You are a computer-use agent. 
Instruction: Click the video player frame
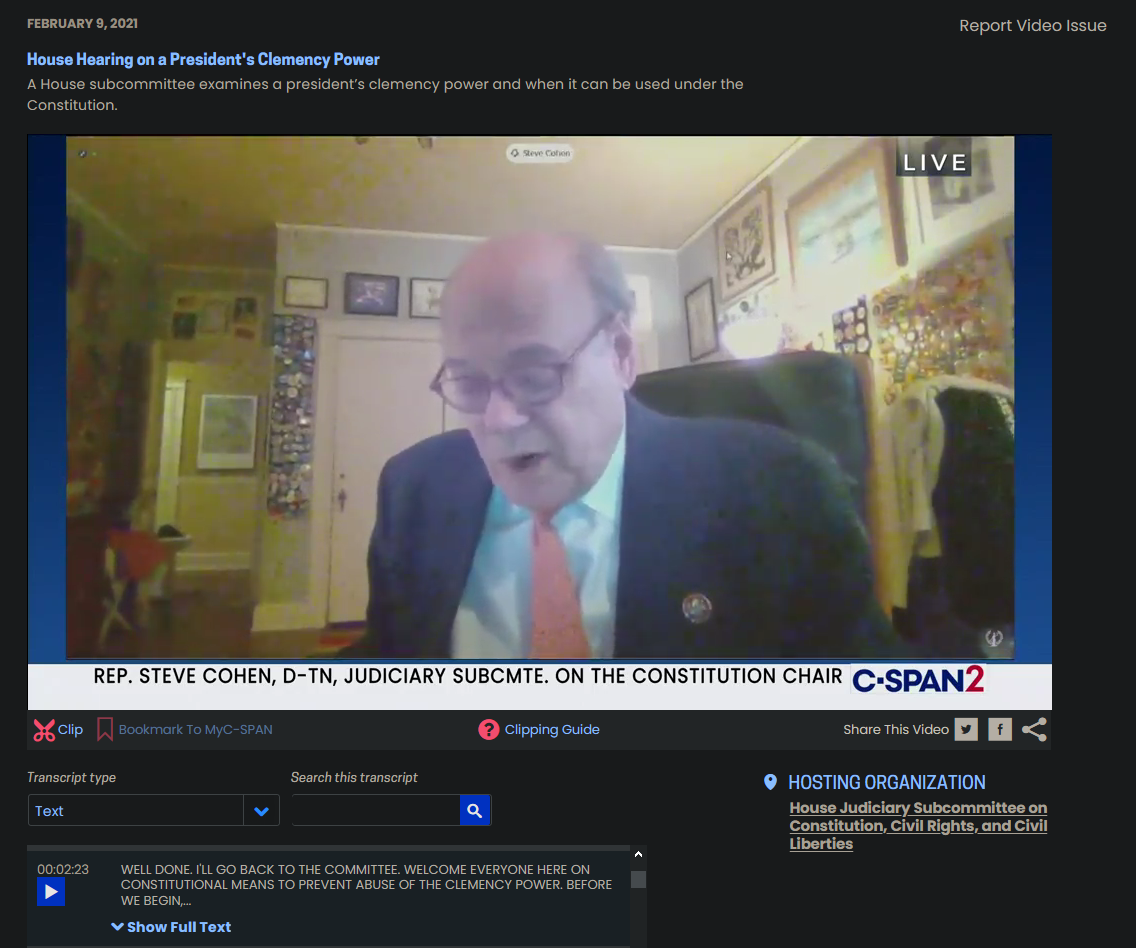[x=540, y=421]
